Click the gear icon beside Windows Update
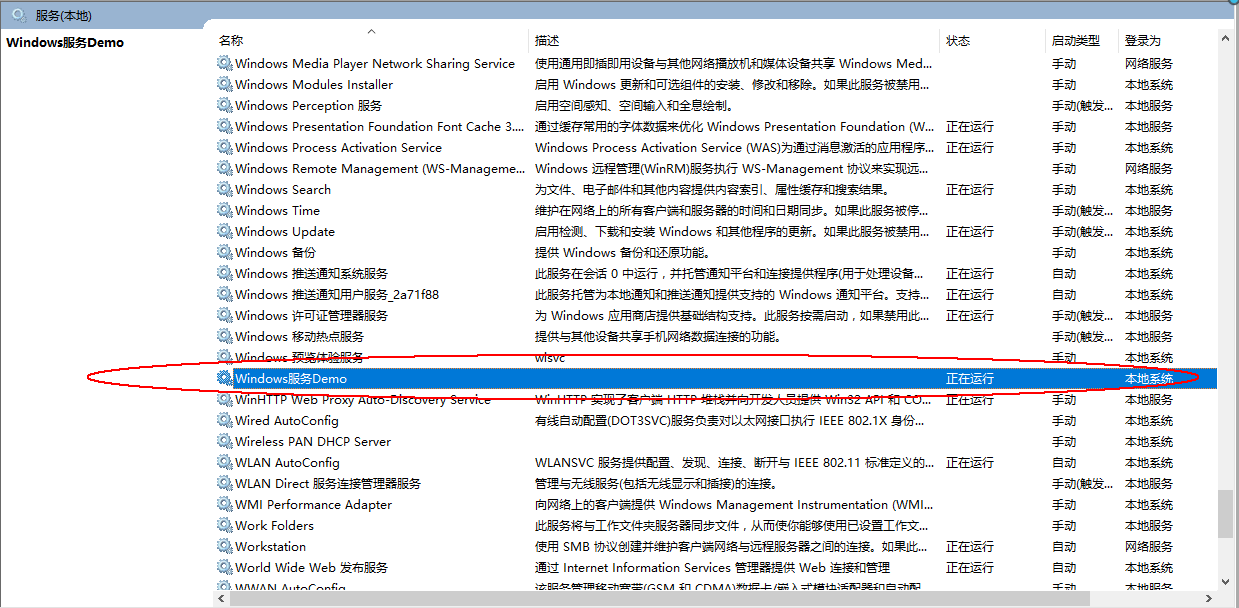The image size is (1239, 608). coord(225,231)
